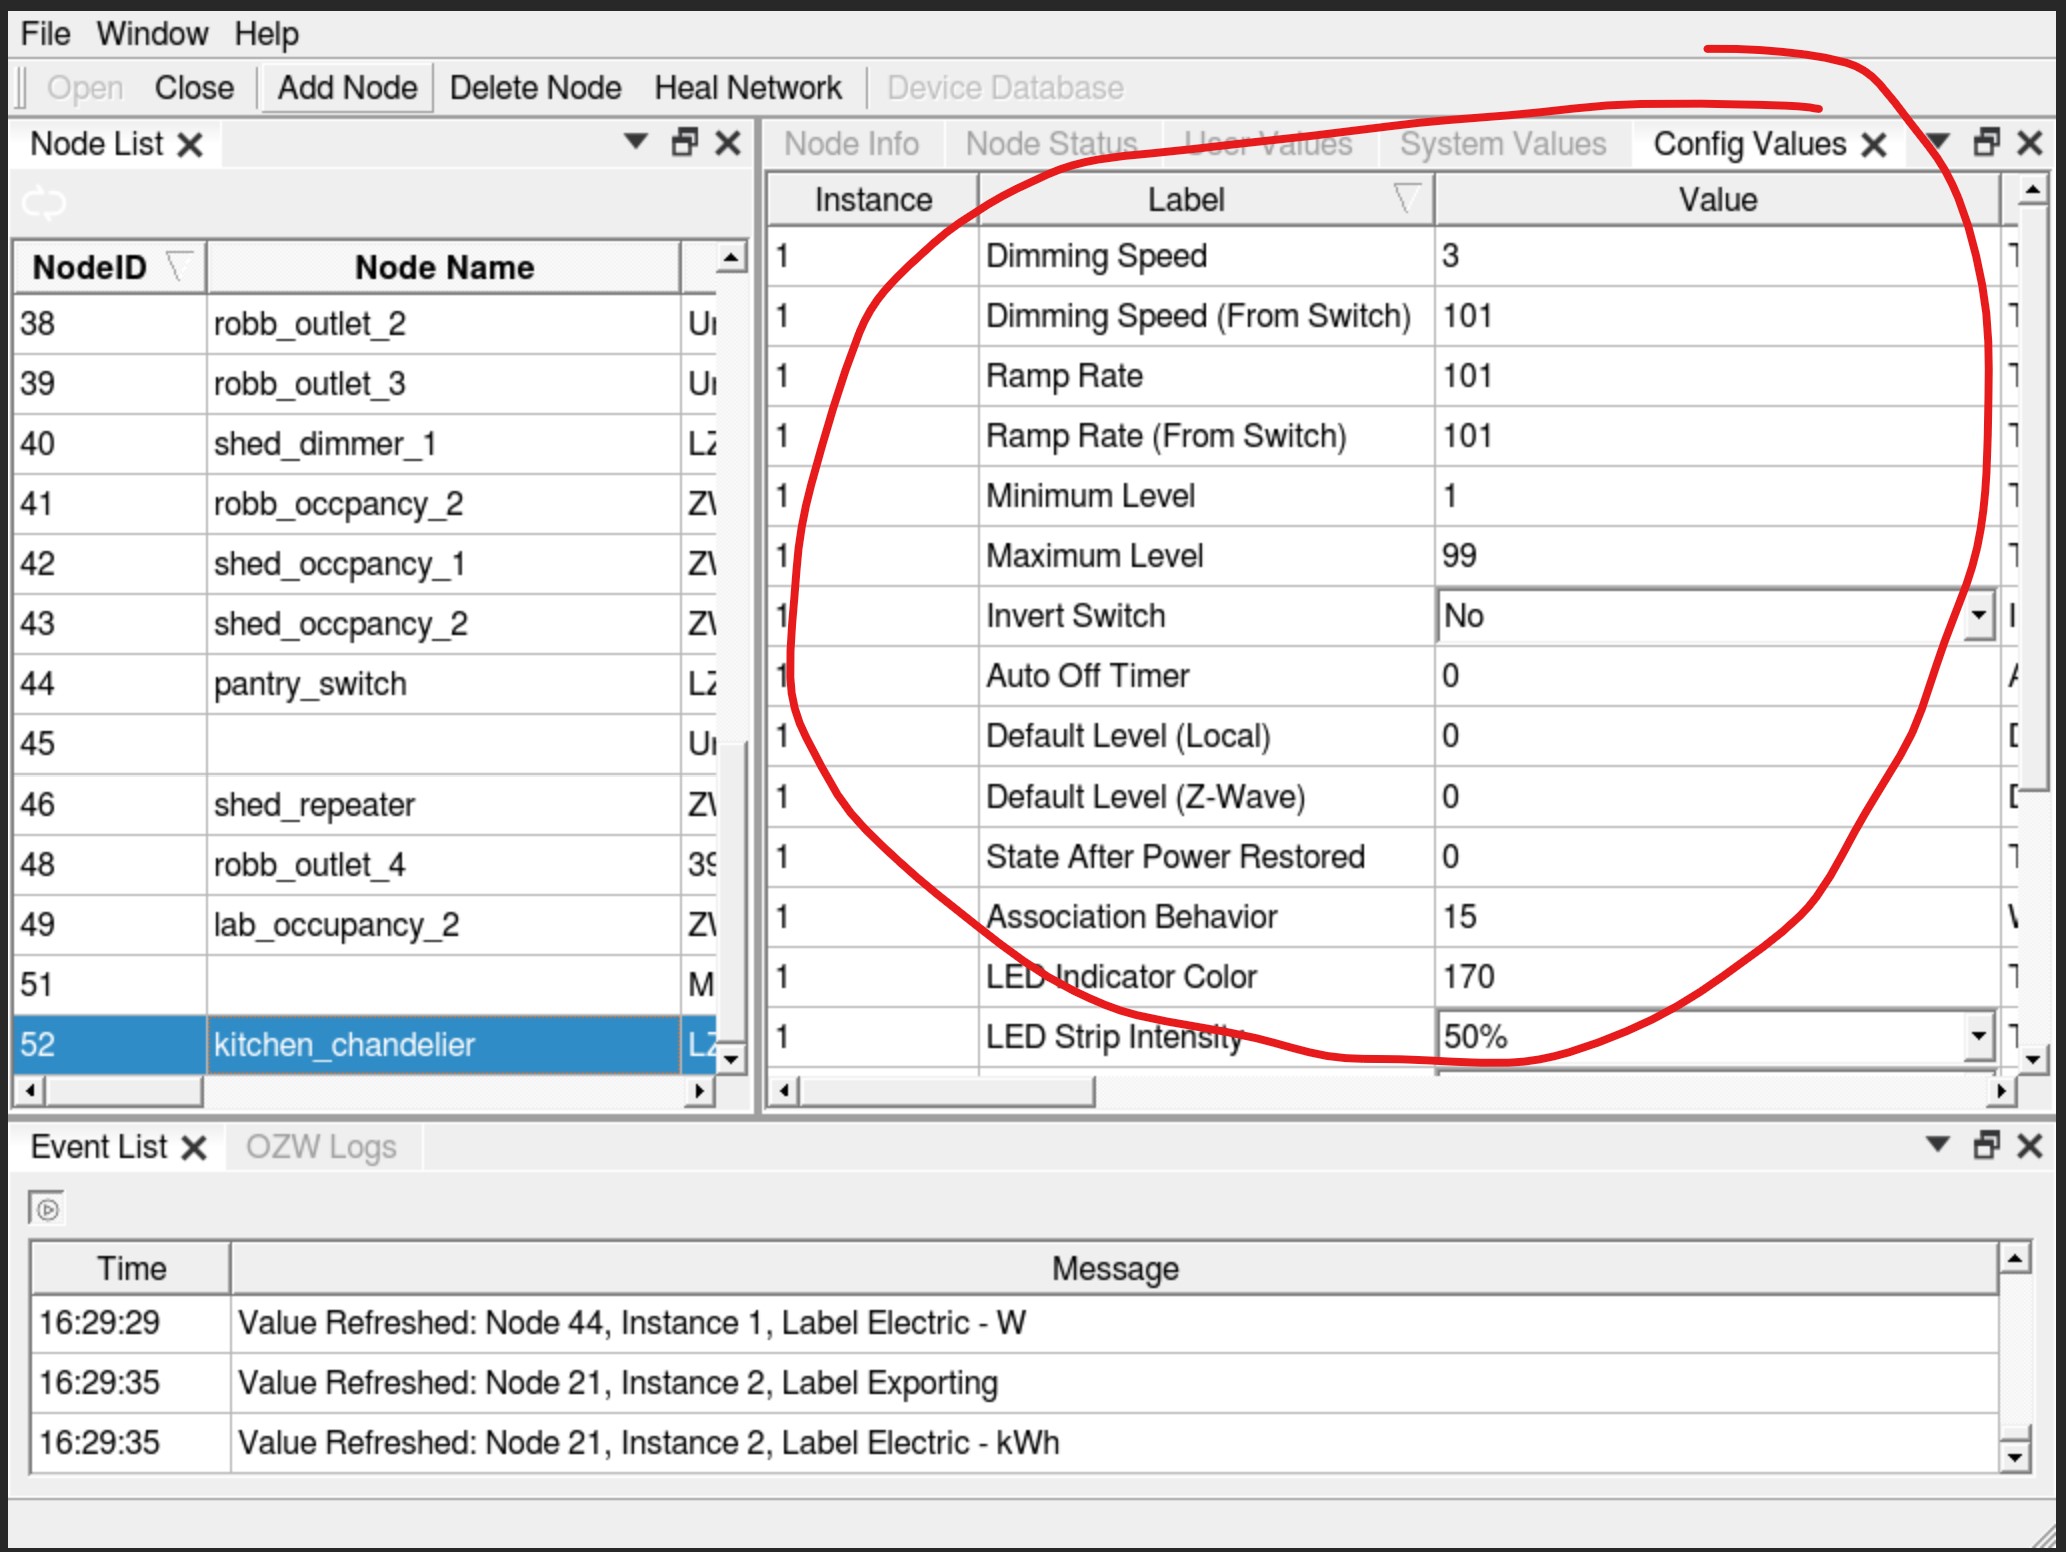Edit the Maximum Level value 99
Viewport: 2066px width, 1552px height.
point(1717,556)
